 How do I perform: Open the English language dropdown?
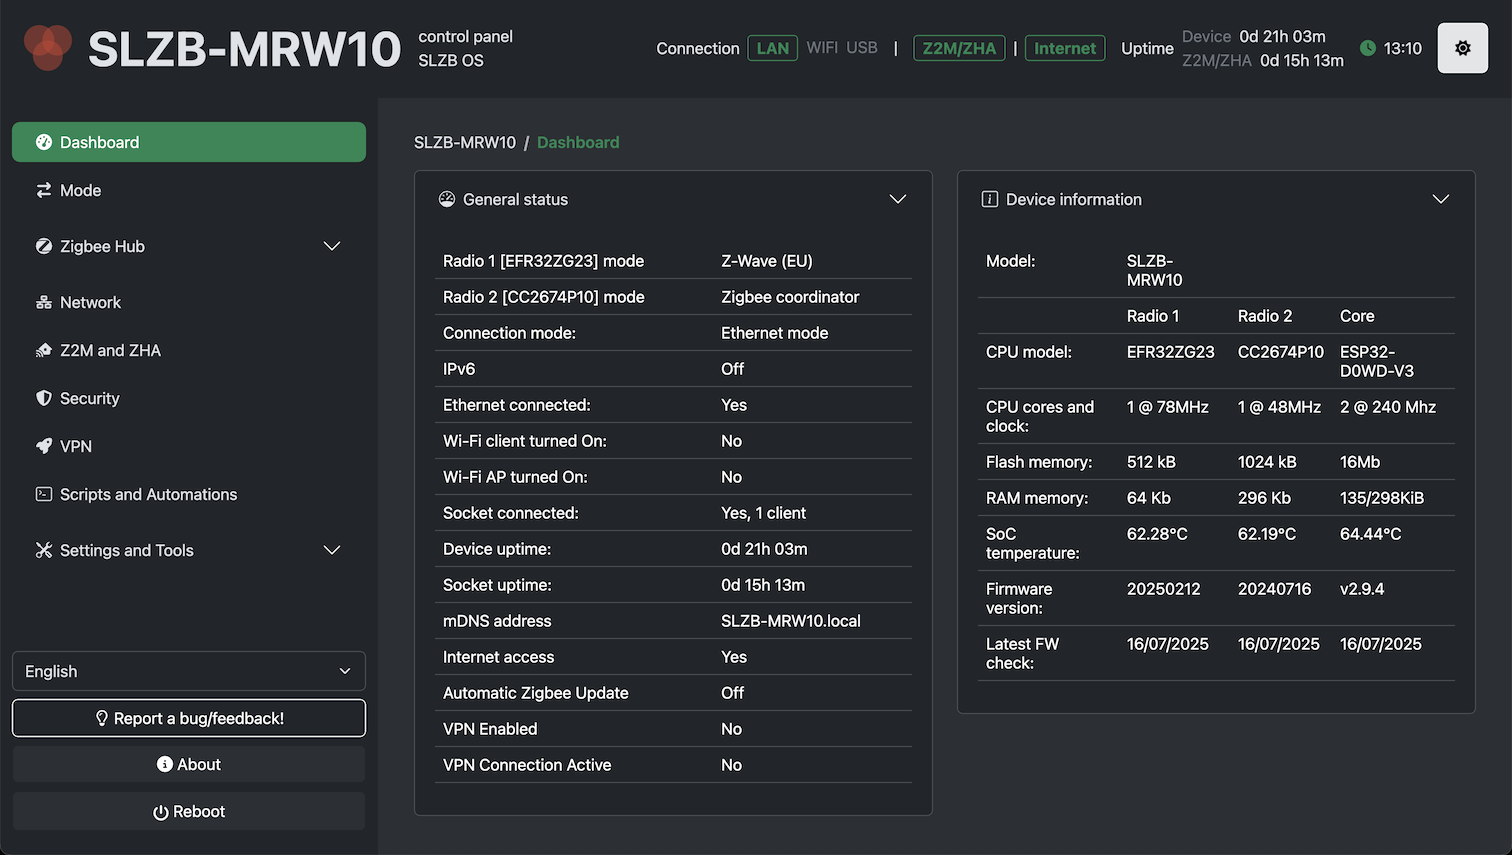tap(188, 671)
